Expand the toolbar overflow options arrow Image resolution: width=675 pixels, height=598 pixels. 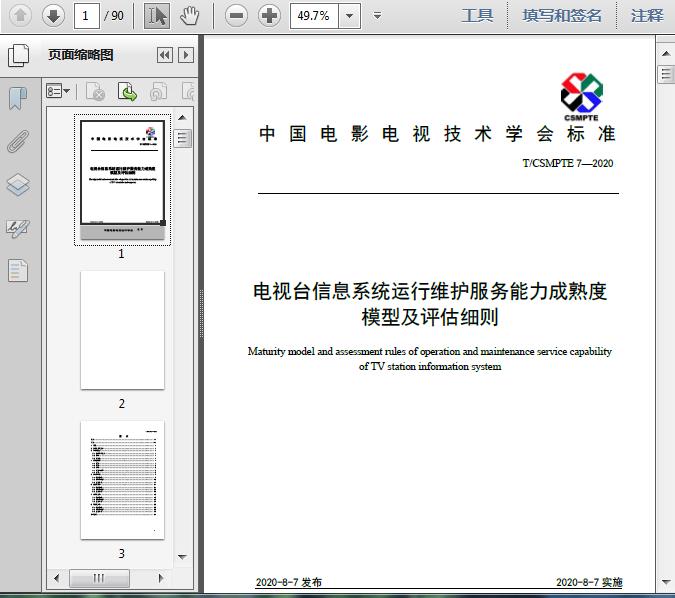pos(378,16)
